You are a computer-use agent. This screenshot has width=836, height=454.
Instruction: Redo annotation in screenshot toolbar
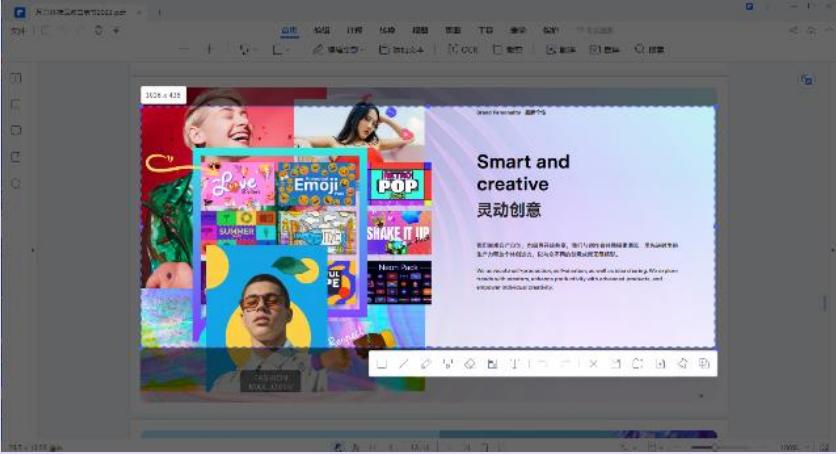coord(565,364)
